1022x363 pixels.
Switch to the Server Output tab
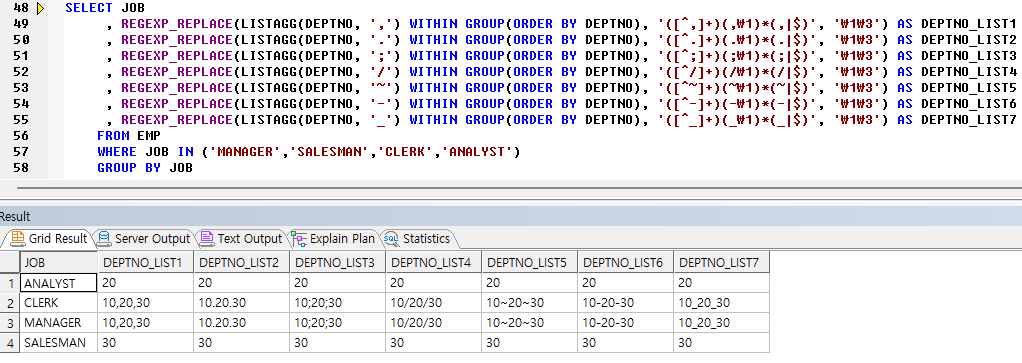pyautogui.click(x=143, y=239)
